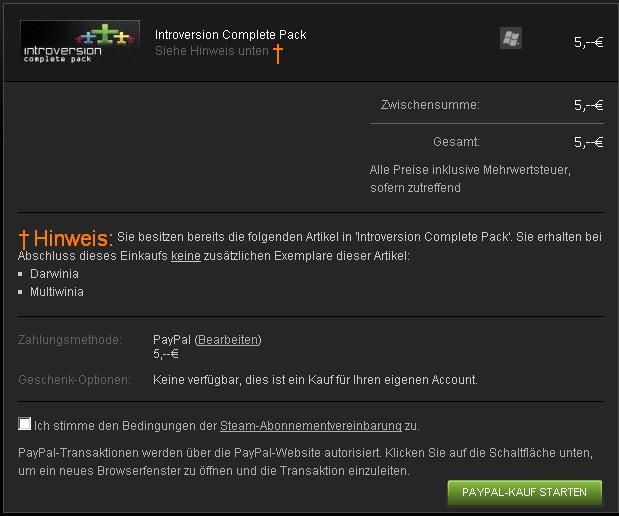The height and width of the screenshot is (516, 619).
Task: Click the price in the Gesamt row
Action: [589, 142]
